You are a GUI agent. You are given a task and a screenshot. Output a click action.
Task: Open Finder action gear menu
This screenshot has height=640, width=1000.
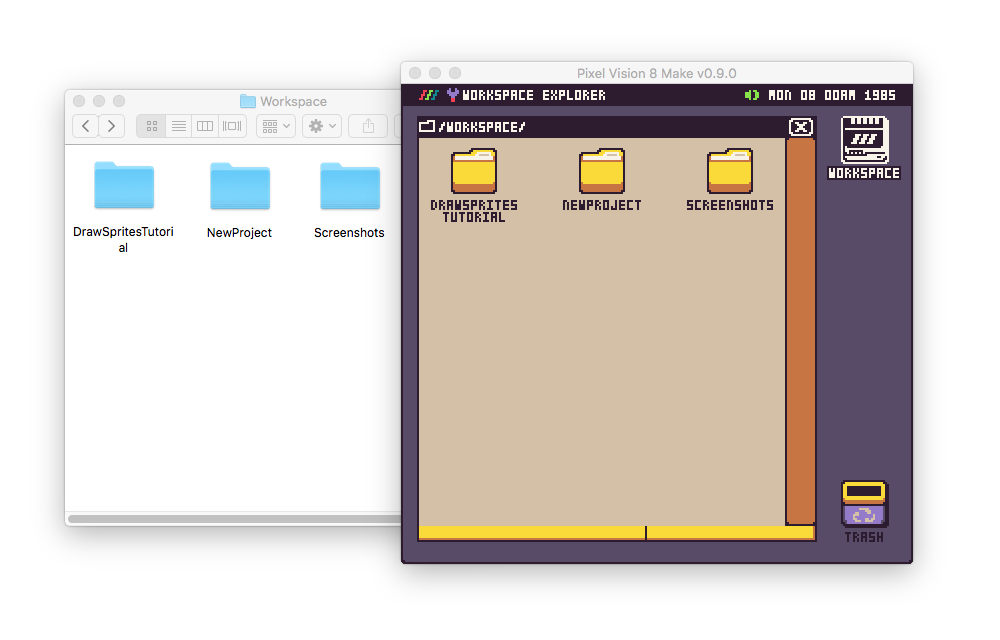point(322,126)
